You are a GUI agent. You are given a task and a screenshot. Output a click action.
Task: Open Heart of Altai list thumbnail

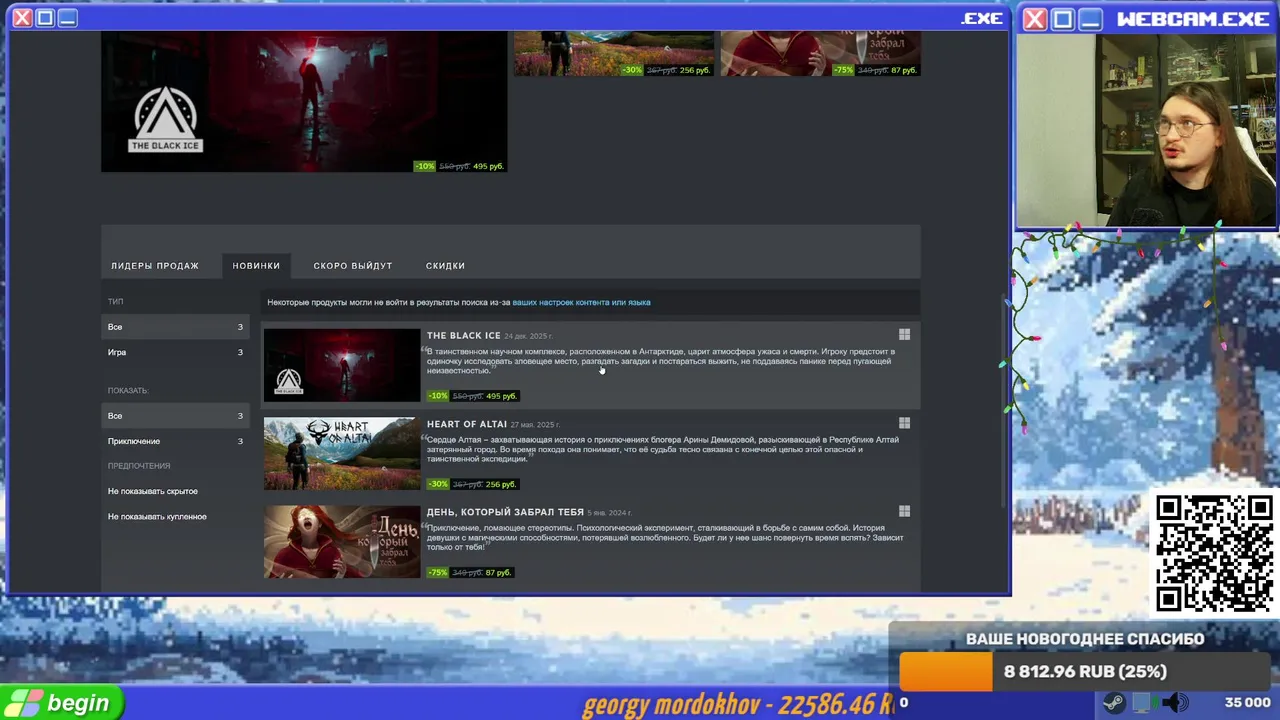(x=342, y=453)
